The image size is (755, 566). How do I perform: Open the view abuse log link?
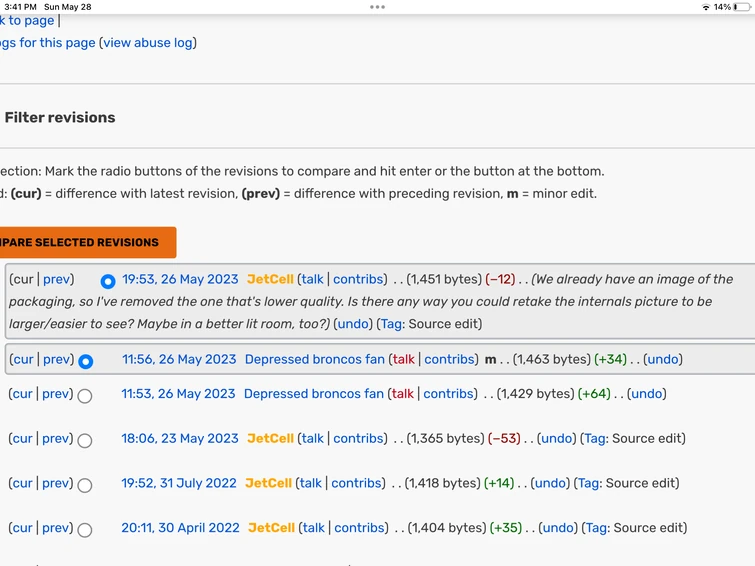[x=148, y=43]
